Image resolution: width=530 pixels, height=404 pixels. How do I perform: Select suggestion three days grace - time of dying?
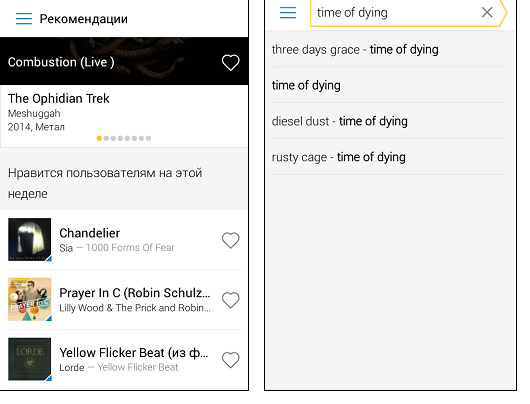(389, 49)
